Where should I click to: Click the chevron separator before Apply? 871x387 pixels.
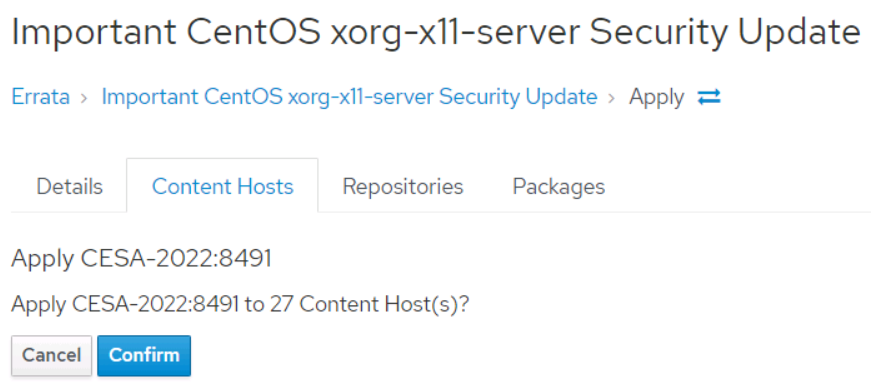612,98
